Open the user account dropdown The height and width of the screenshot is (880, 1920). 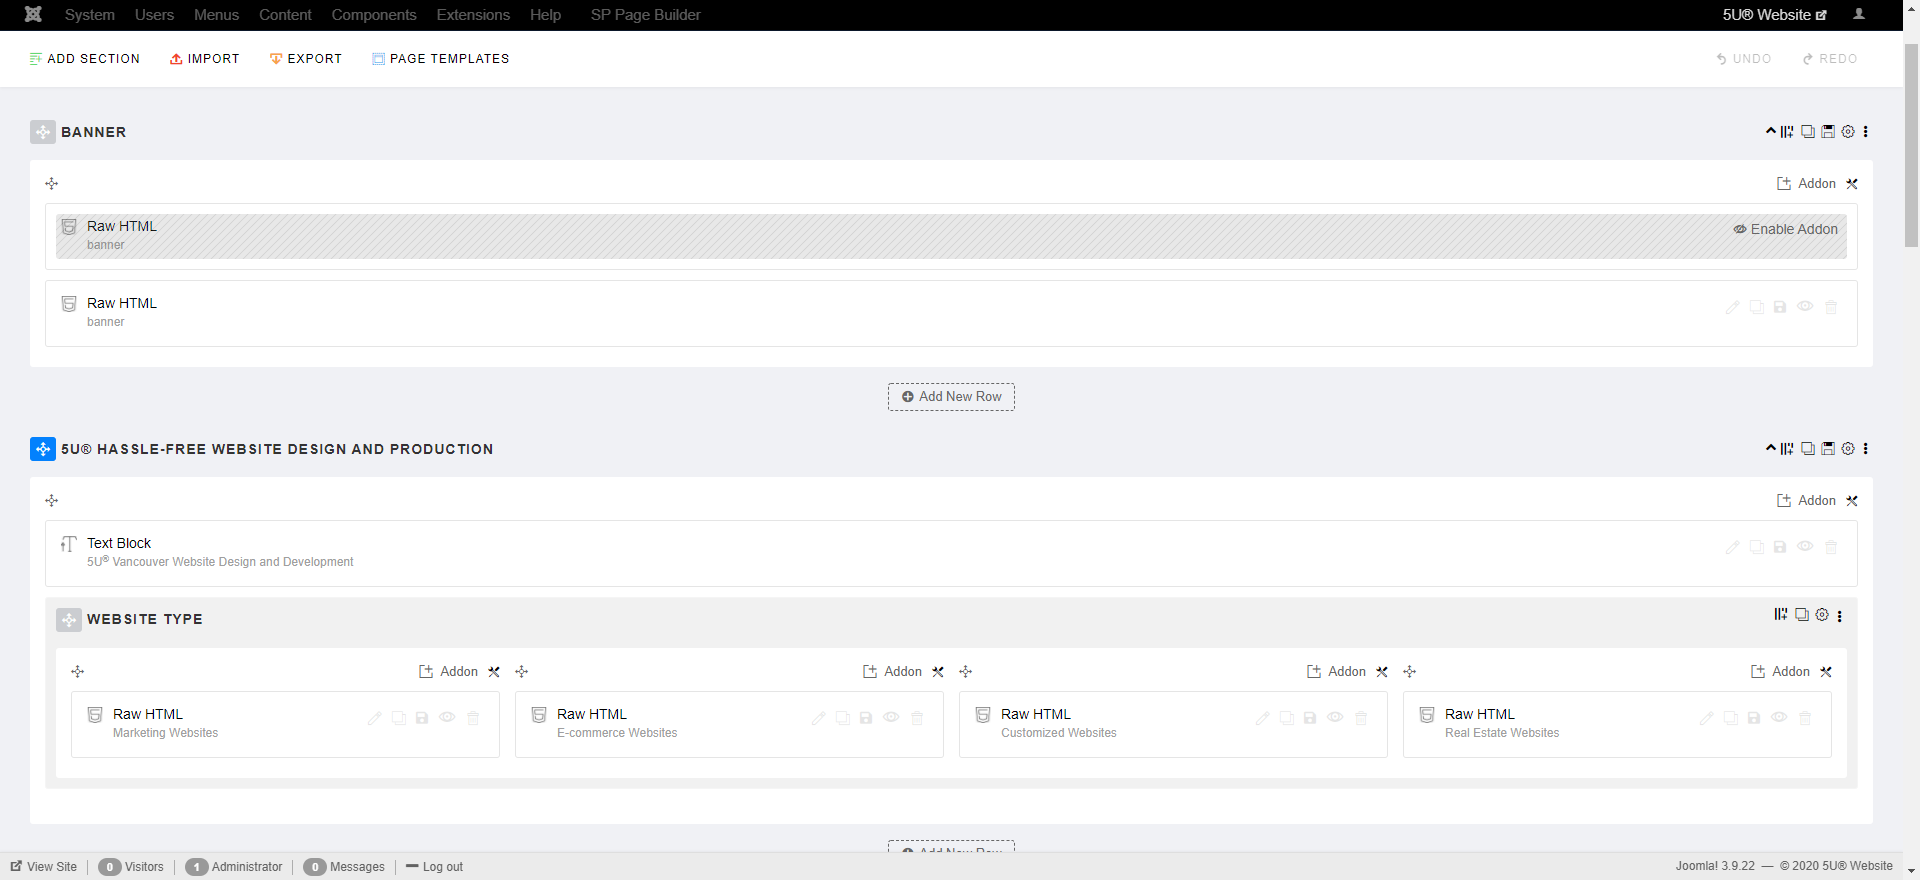pos(1859,14)
